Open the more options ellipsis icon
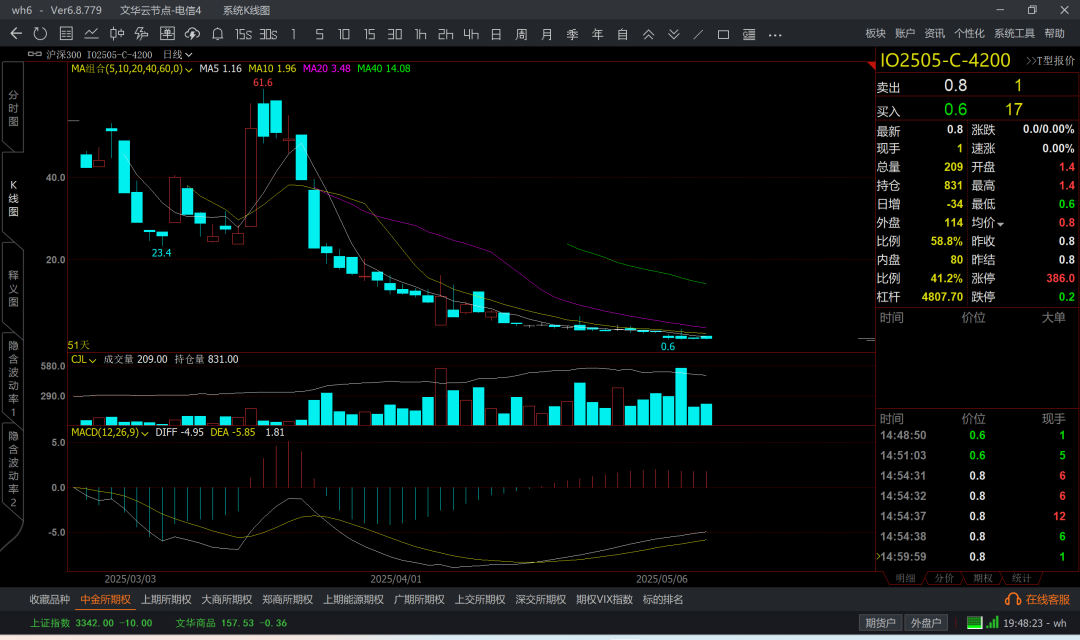 [x=775, y=34]
